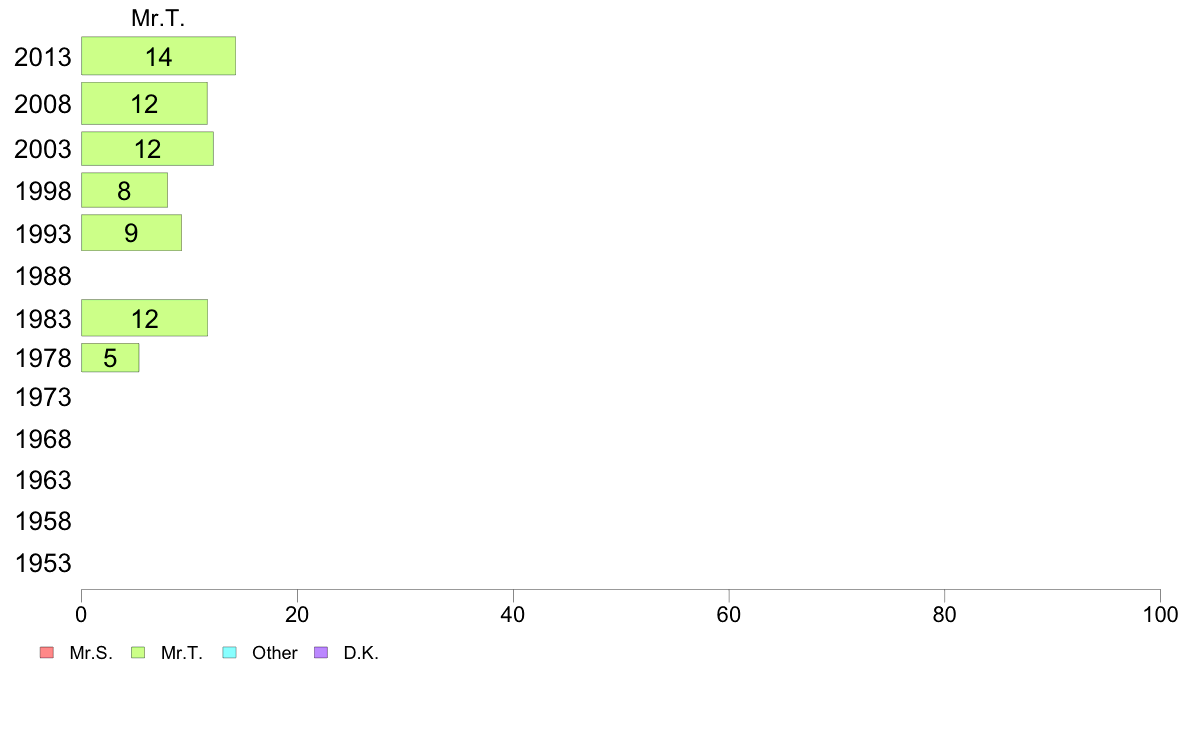Click the 60 axis tick label
Image resolution: width=1188 pixels, height=736 pixels.
click(x=729, y=614)
